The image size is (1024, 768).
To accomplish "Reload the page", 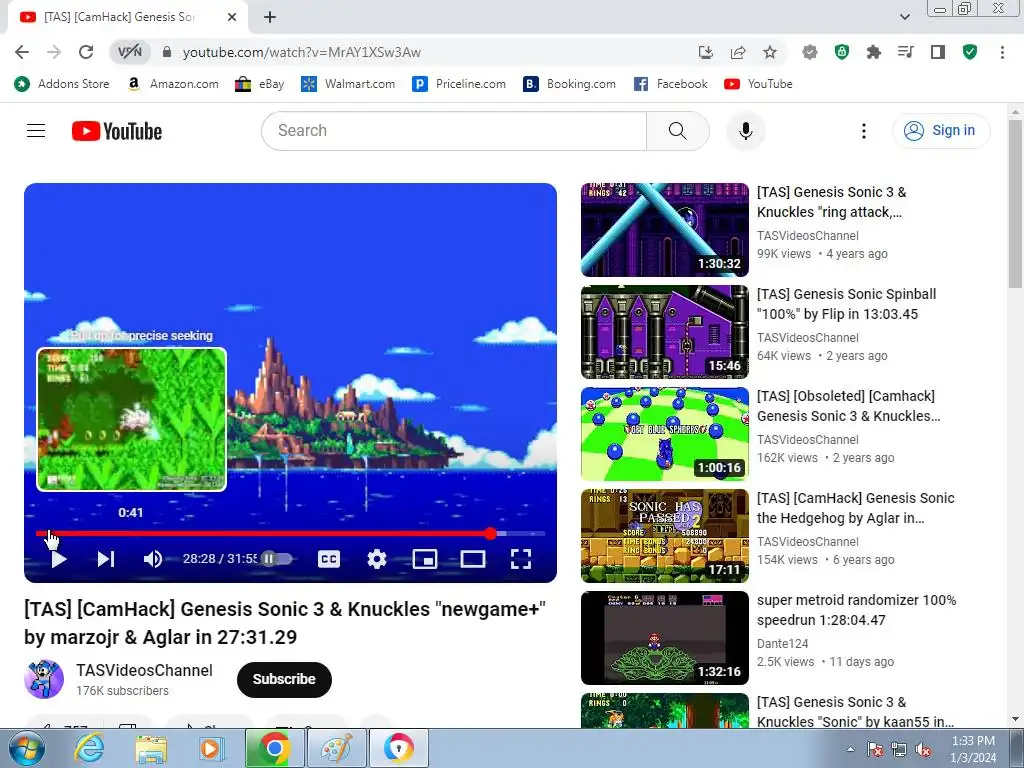I will [x=86, y=52].
